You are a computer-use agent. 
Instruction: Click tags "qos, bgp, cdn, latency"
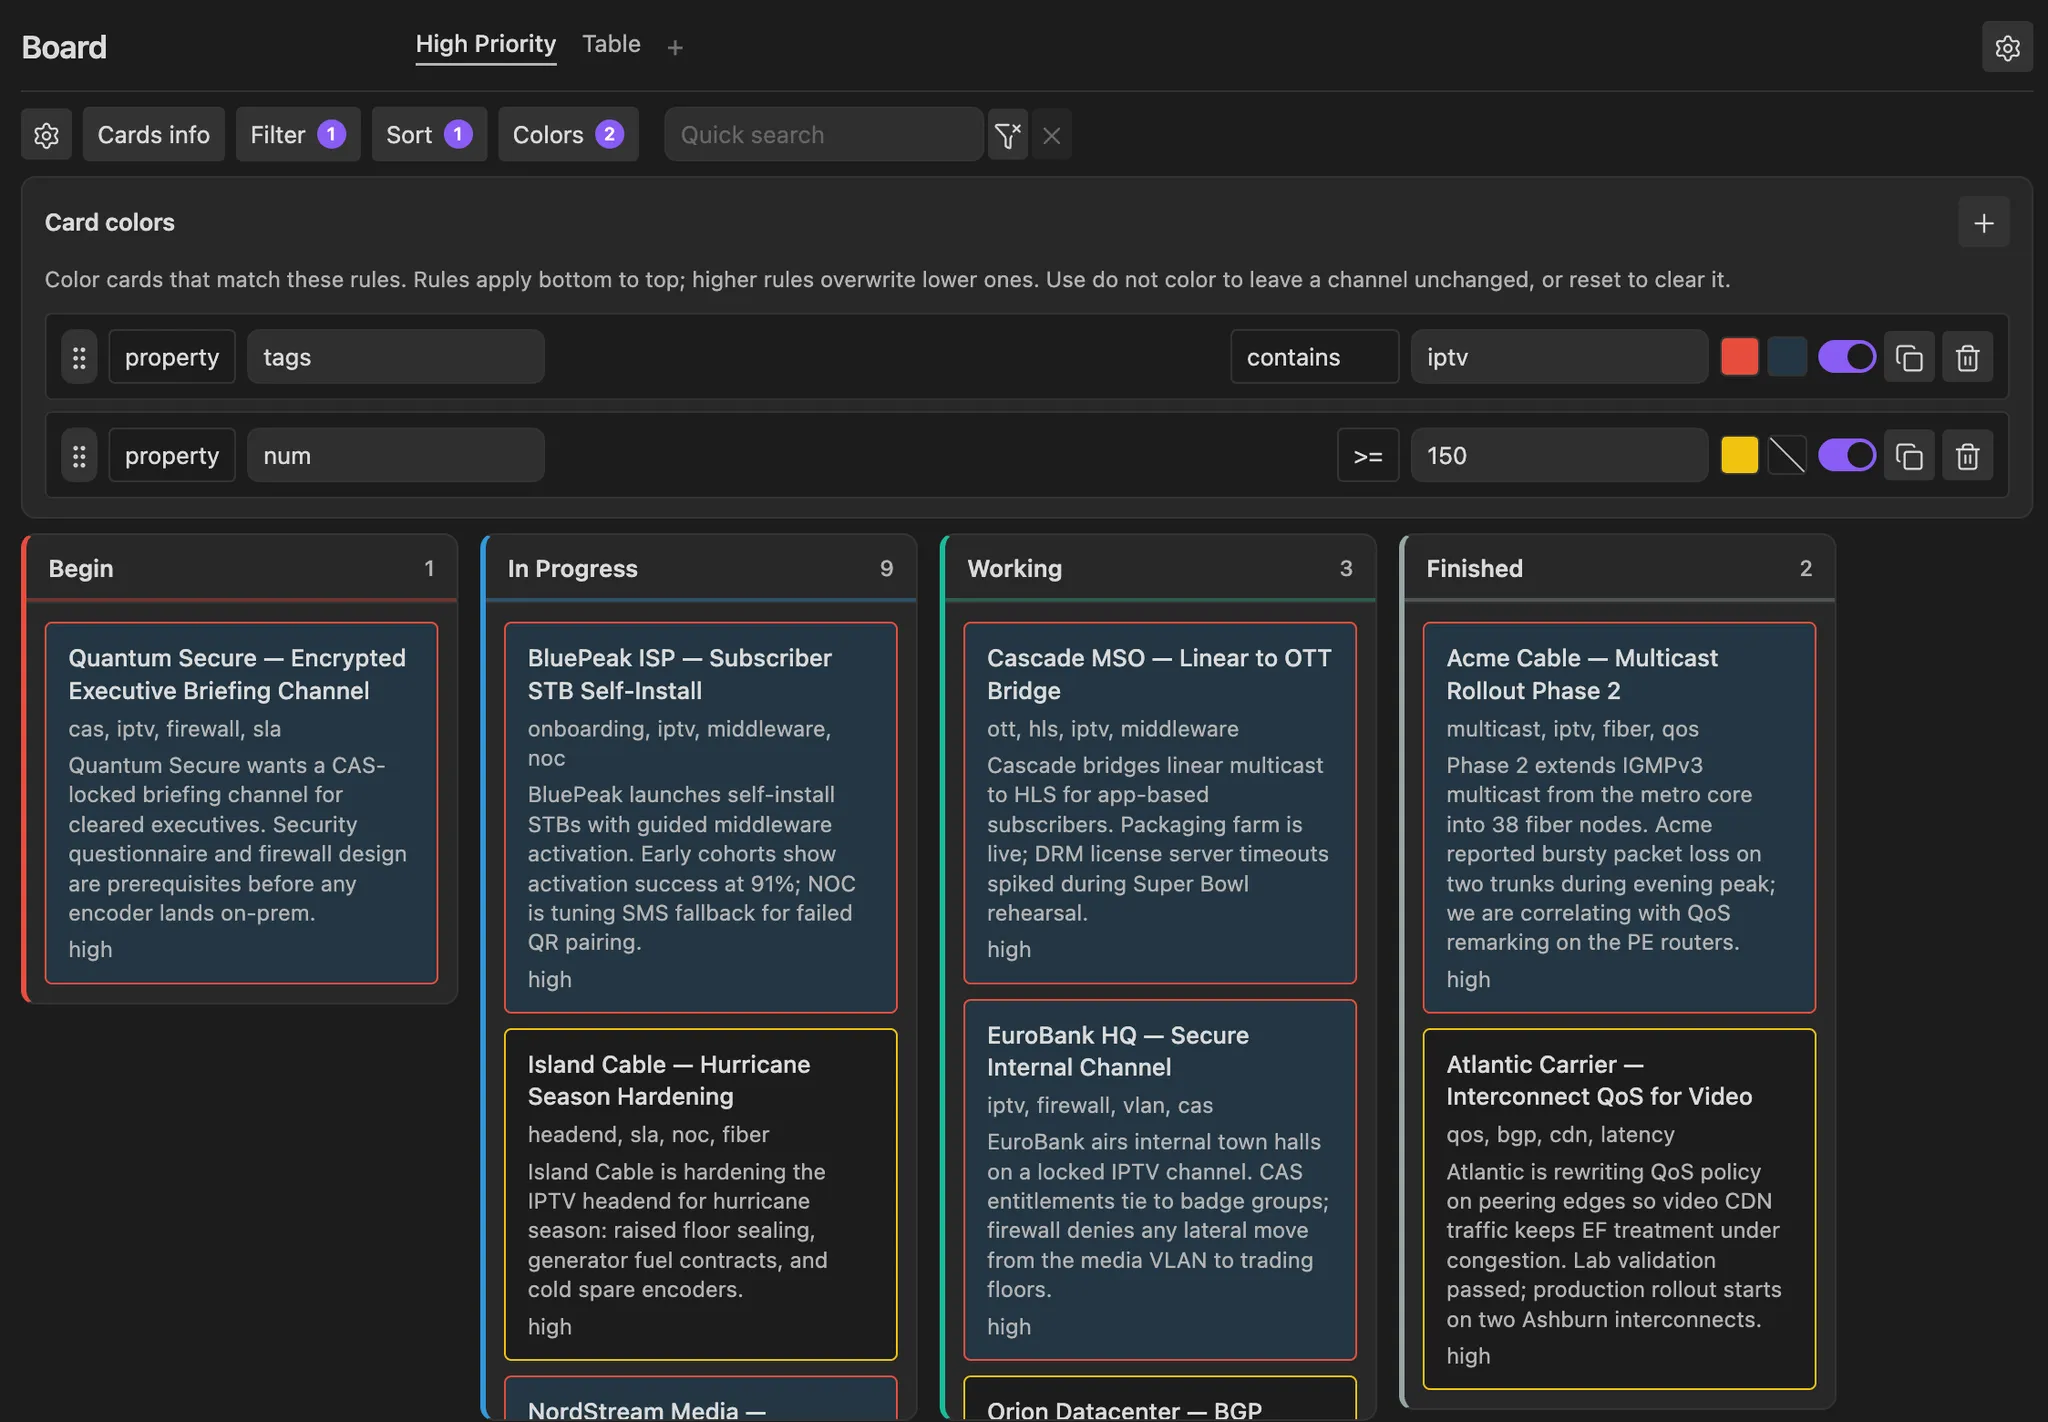tap(1560, 1135)
